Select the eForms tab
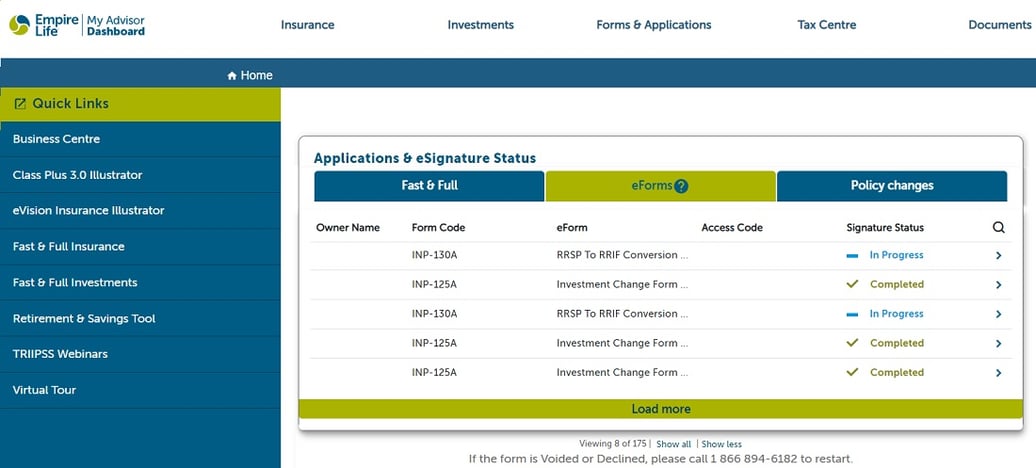This screenshot has width=1036, height=468. click(661, 186)
